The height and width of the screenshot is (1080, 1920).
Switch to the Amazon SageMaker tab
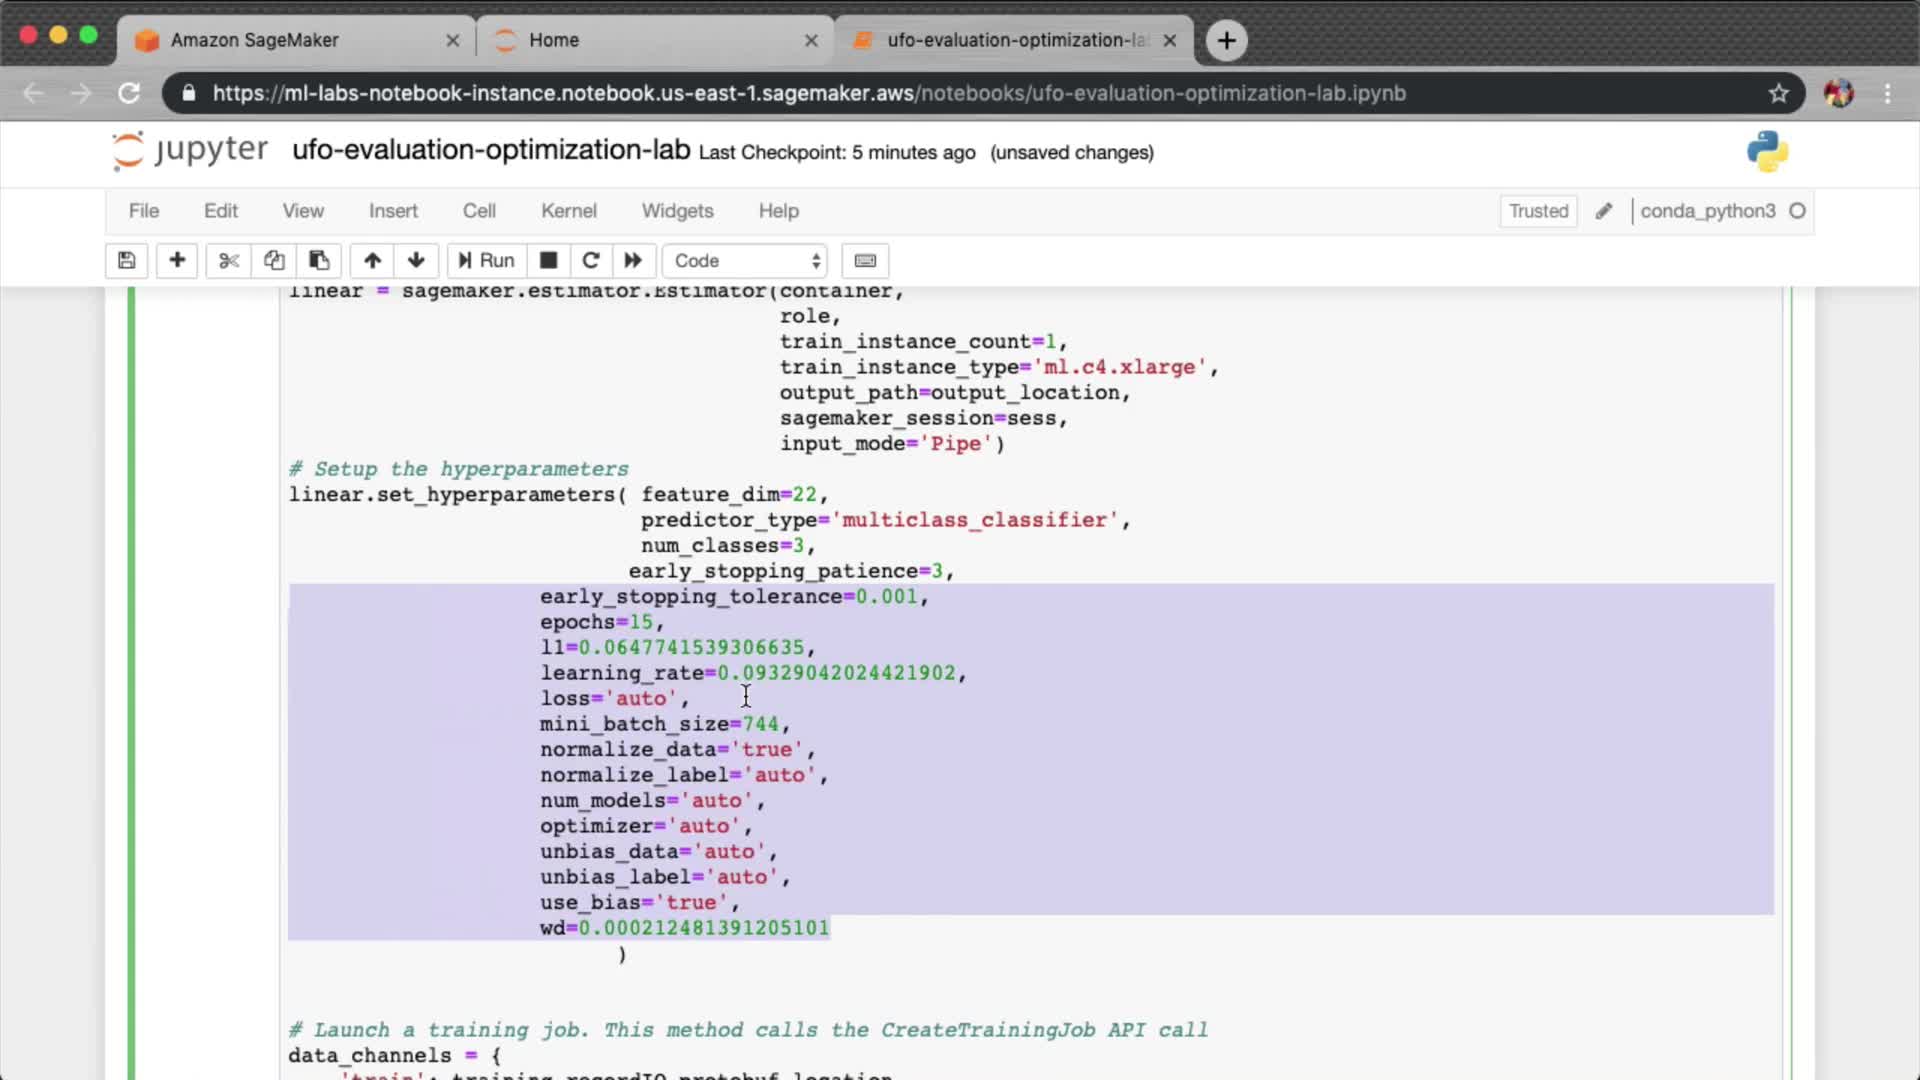click(x=255, y=40)
